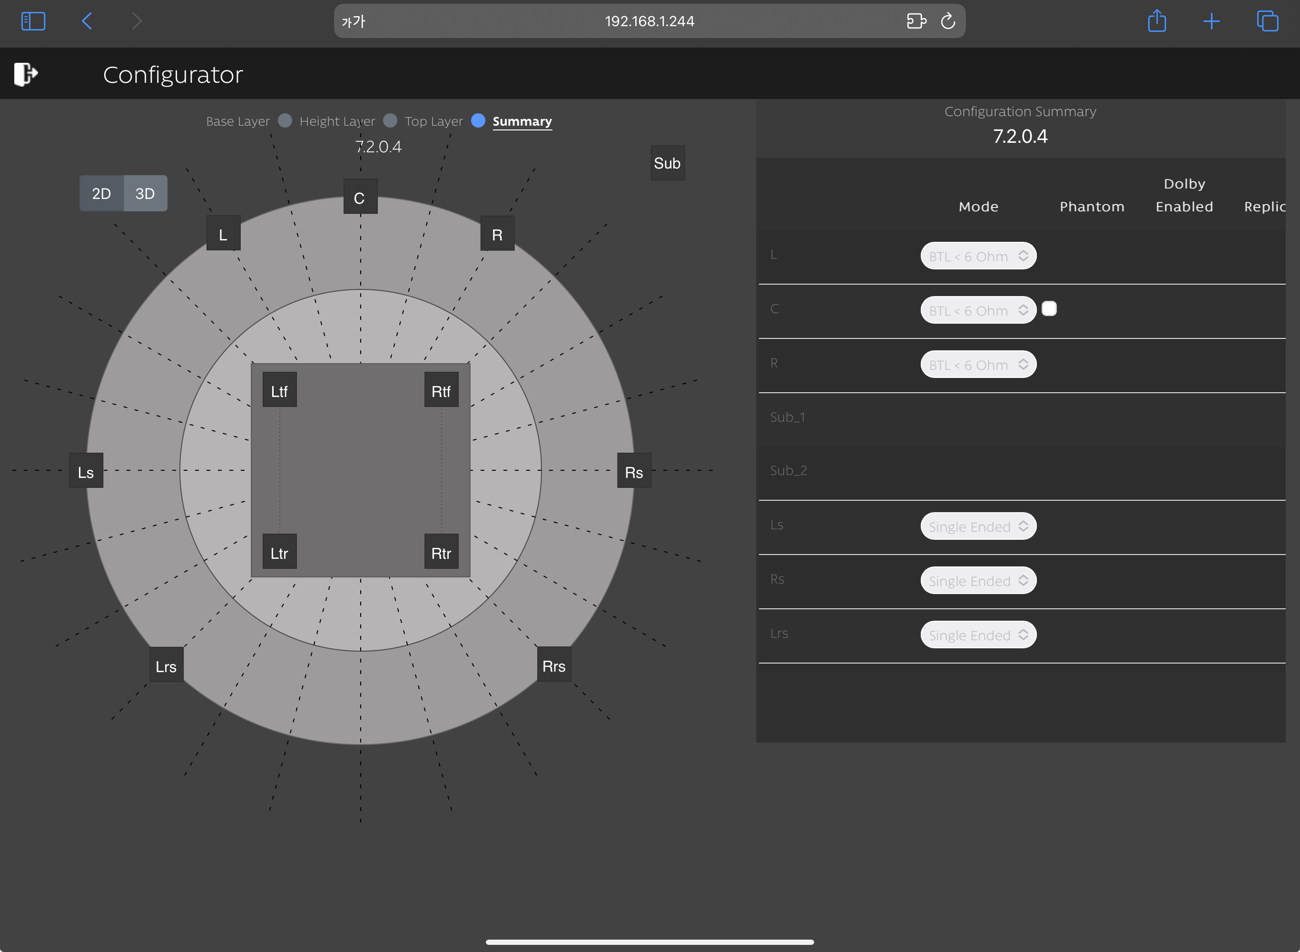Open the Safari sidebar panel
The width and height of the screenshot is (1300, 952).
[33, 21]
